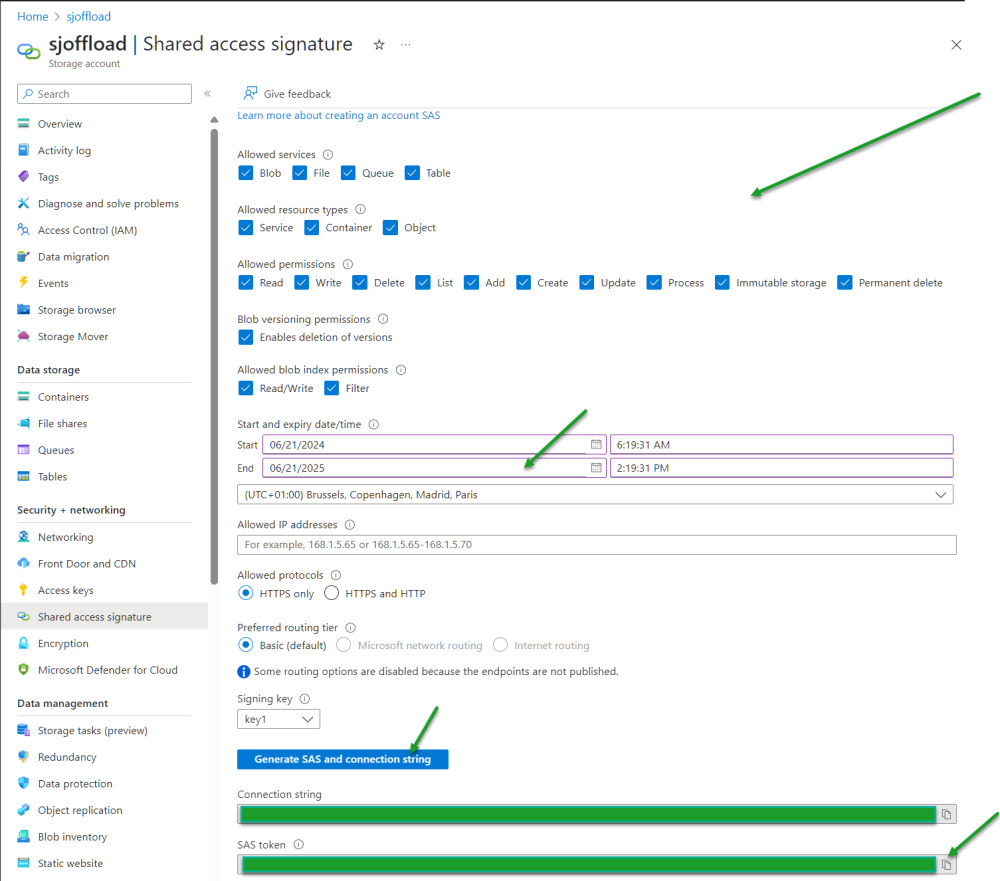
Task: Copy the SAS token using copy icon
Action: coord(946,864)
